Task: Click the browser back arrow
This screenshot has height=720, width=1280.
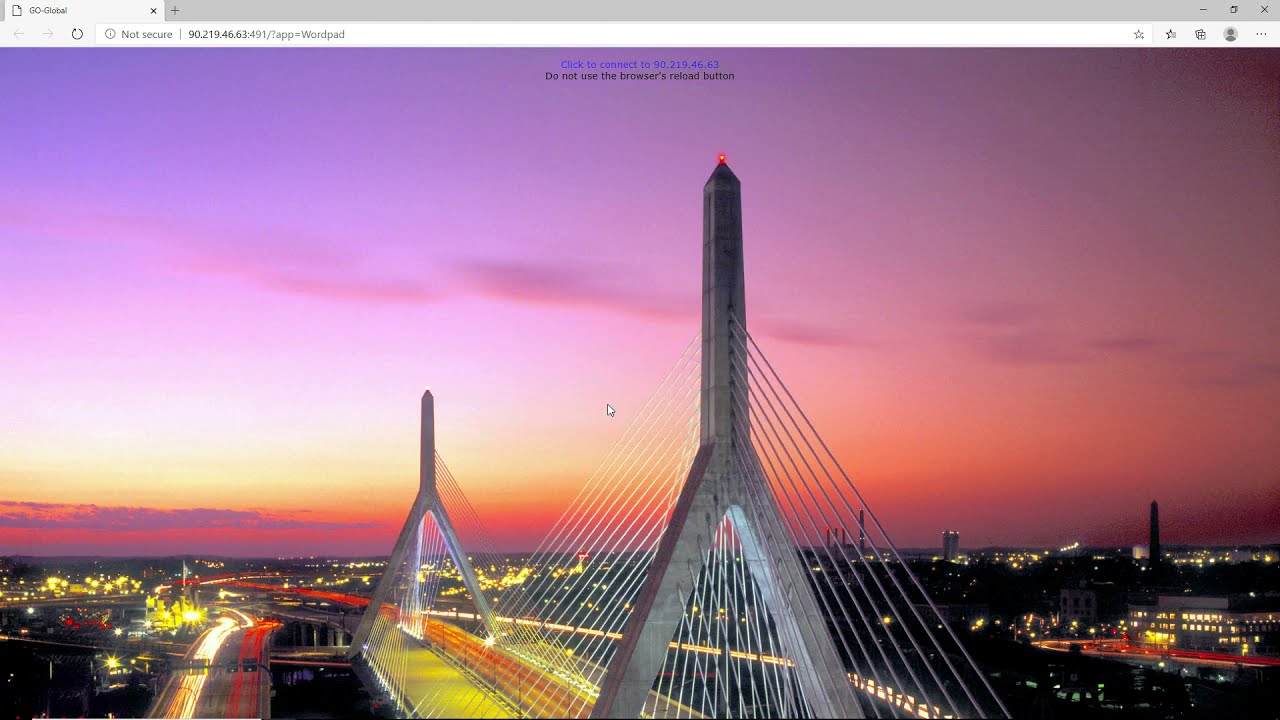Action: coord(19,34)
